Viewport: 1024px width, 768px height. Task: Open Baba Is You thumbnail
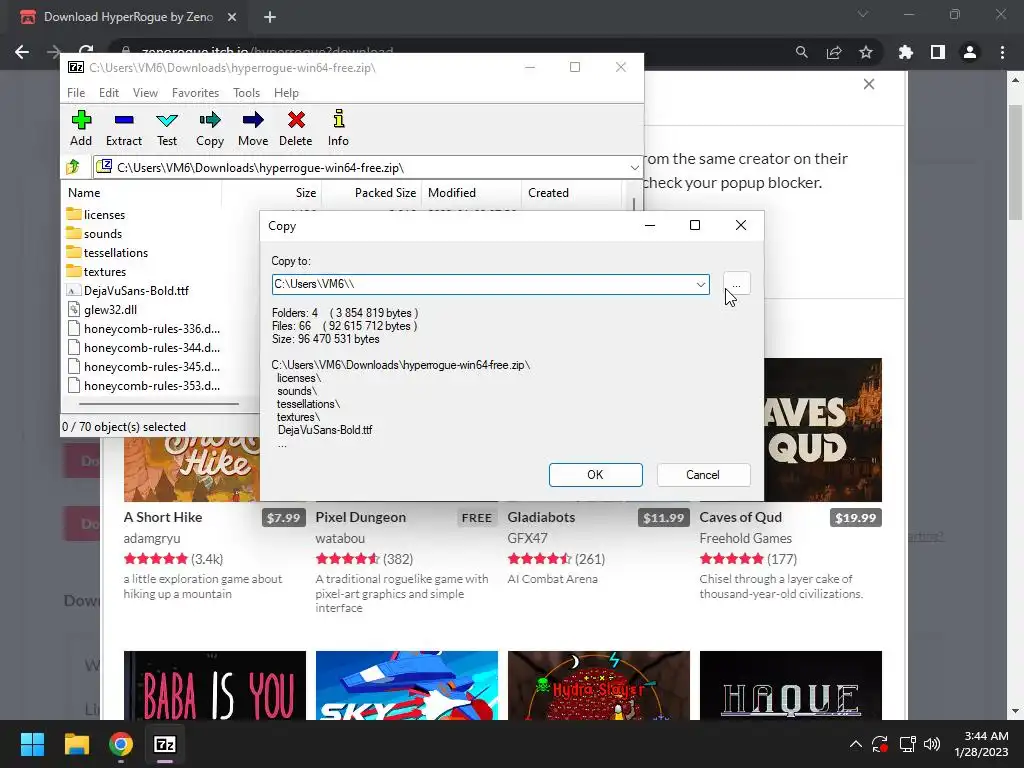pyautogui.click(x=215, y=685)
